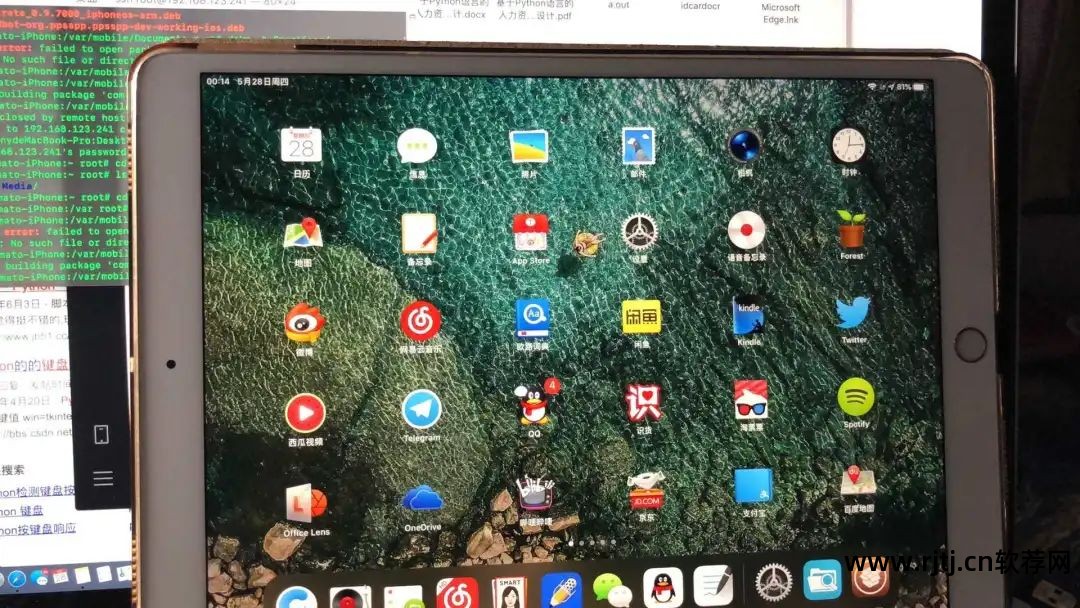This screenshot has width=1080, height=608.
Task: Open the Settings gear in the dock
Action: pos(773,583)
